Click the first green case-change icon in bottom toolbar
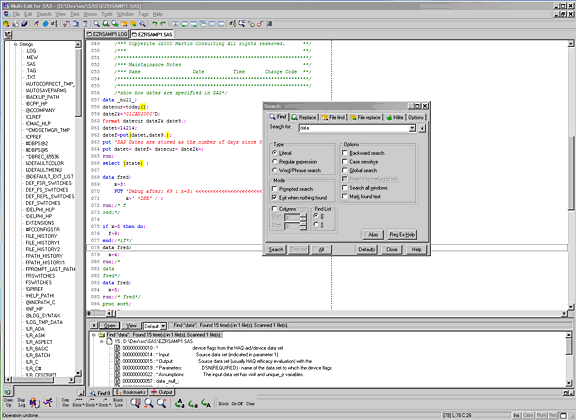The image size is (576, 420). pyautogui.click(x=180, y=403)
